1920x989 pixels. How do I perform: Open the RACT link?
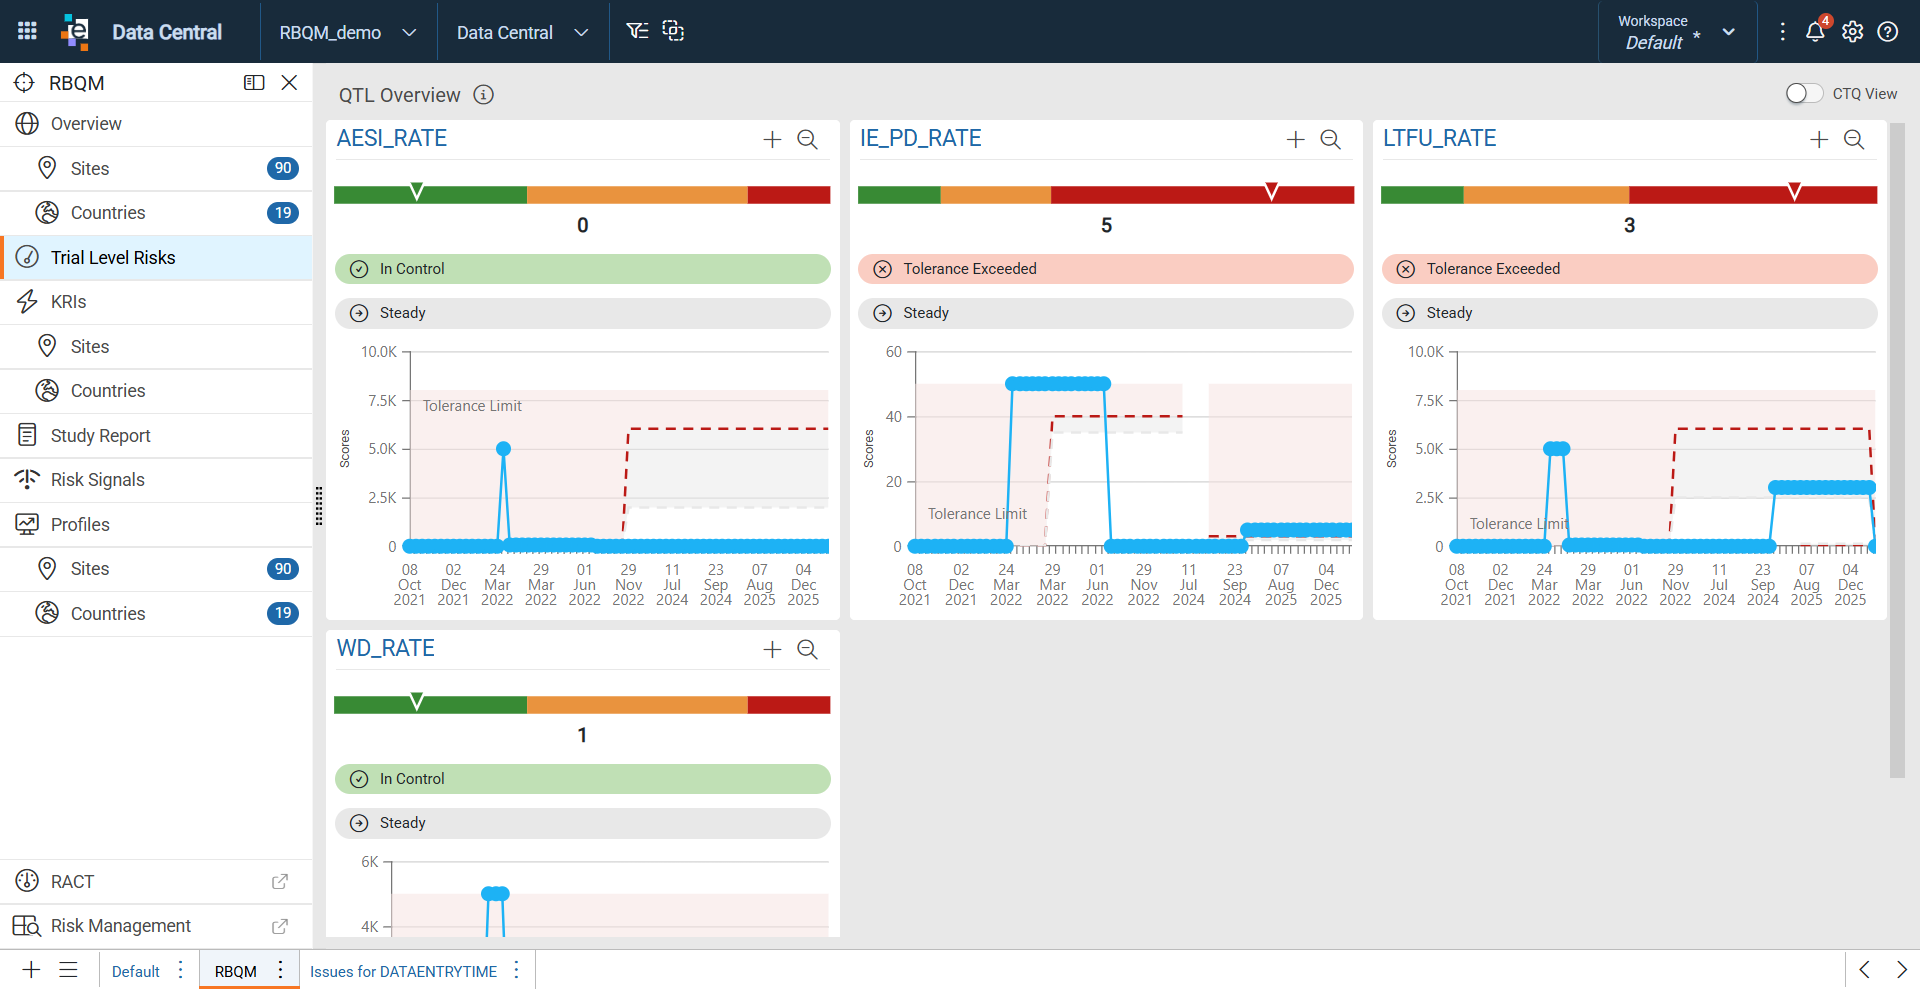156,882
